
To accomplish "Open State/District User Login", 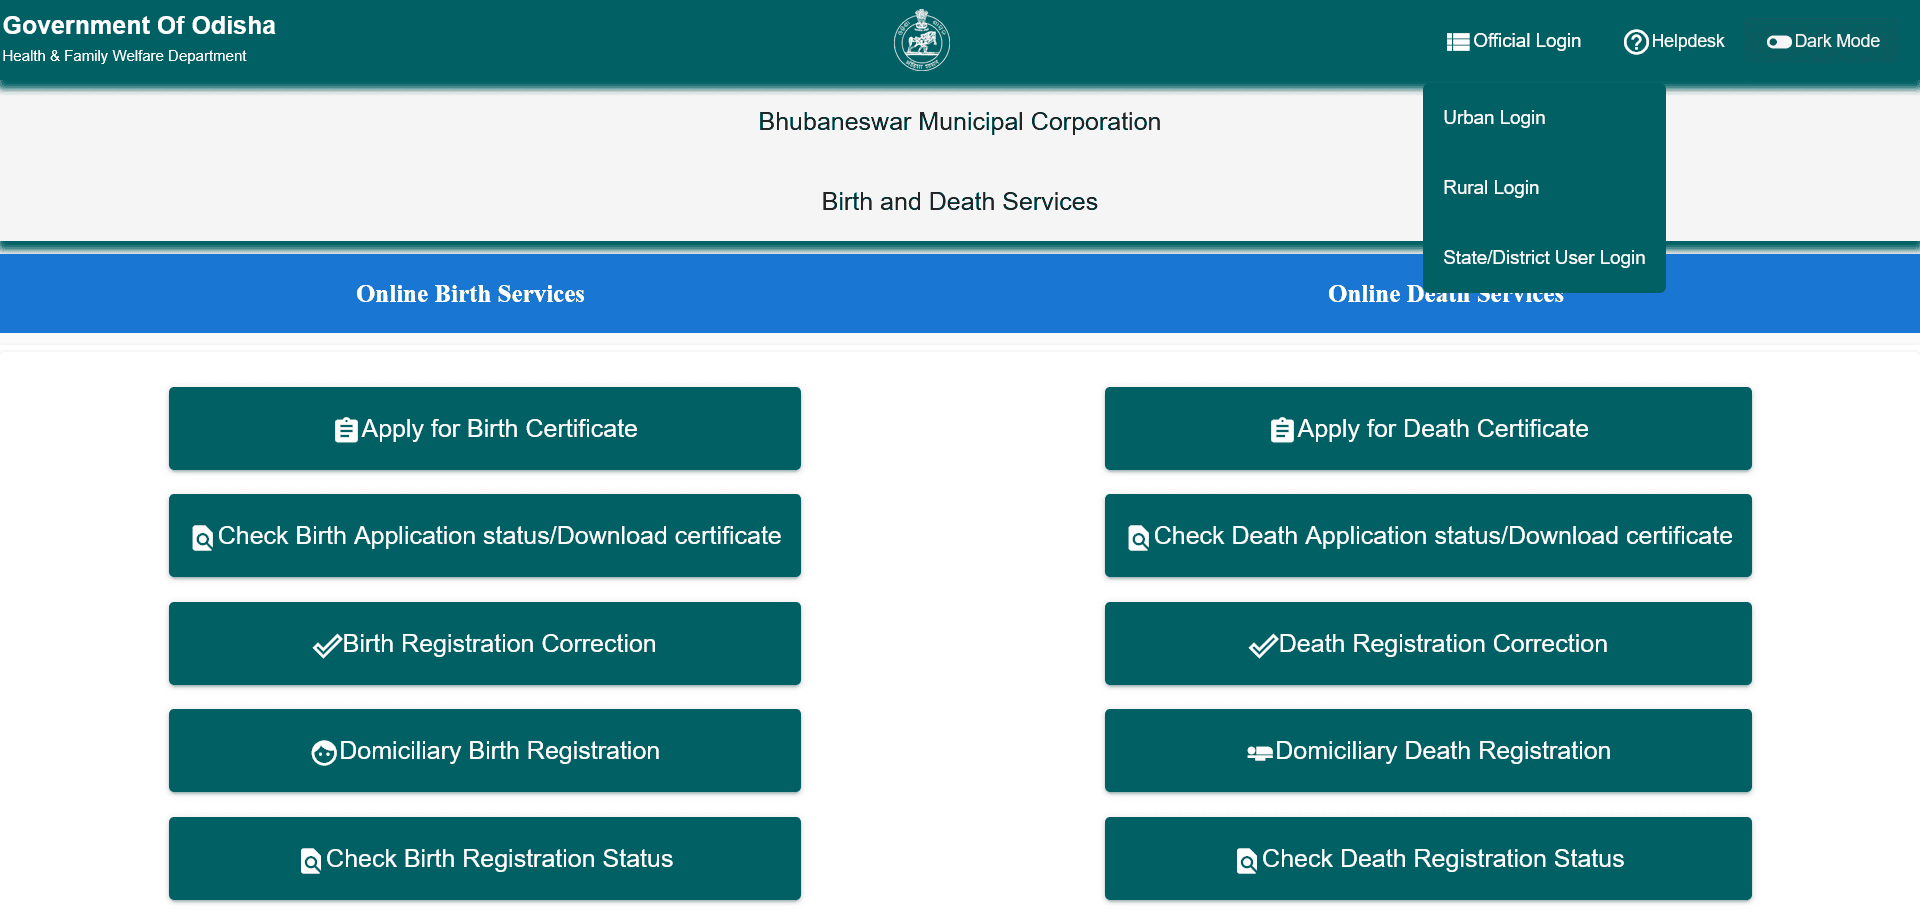I will 1543,258.
